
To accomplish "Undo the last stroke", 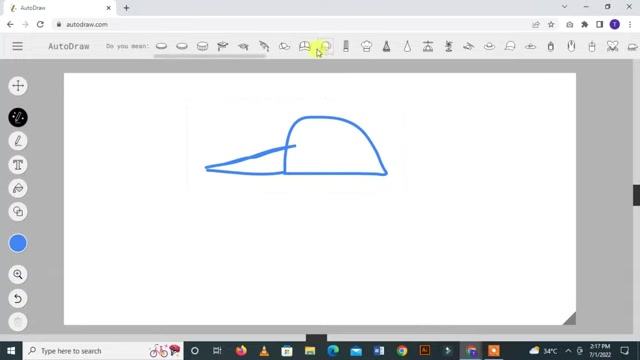I will pos(18,298).
